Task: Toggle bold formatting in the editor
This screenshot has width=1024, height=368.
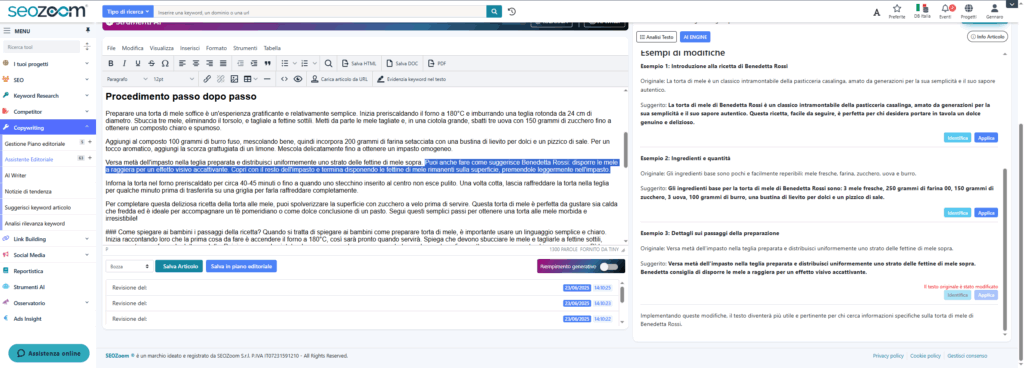Action: tap(111, 63)
